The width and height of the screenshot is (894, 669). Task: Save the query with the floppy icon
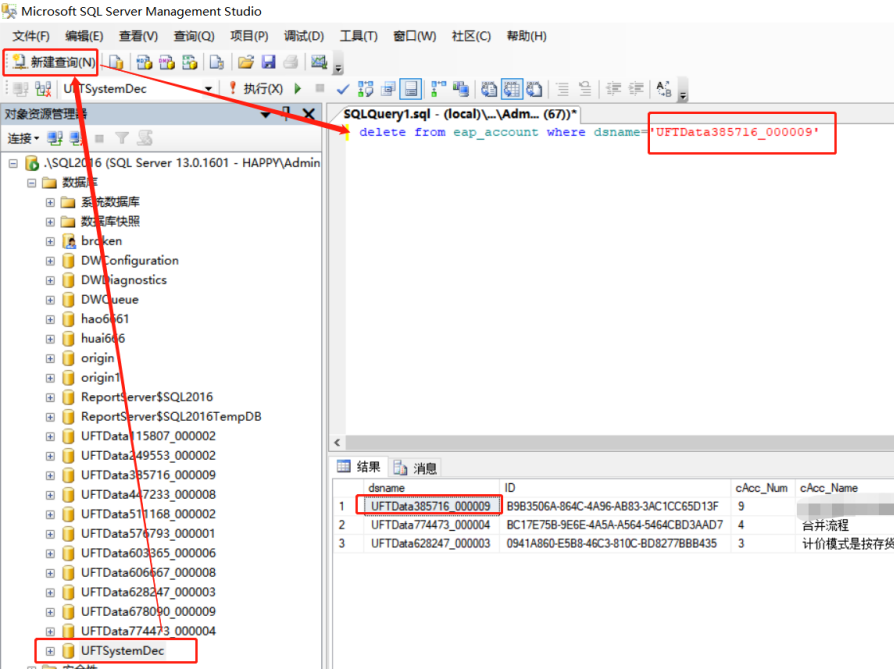(269, 62)
